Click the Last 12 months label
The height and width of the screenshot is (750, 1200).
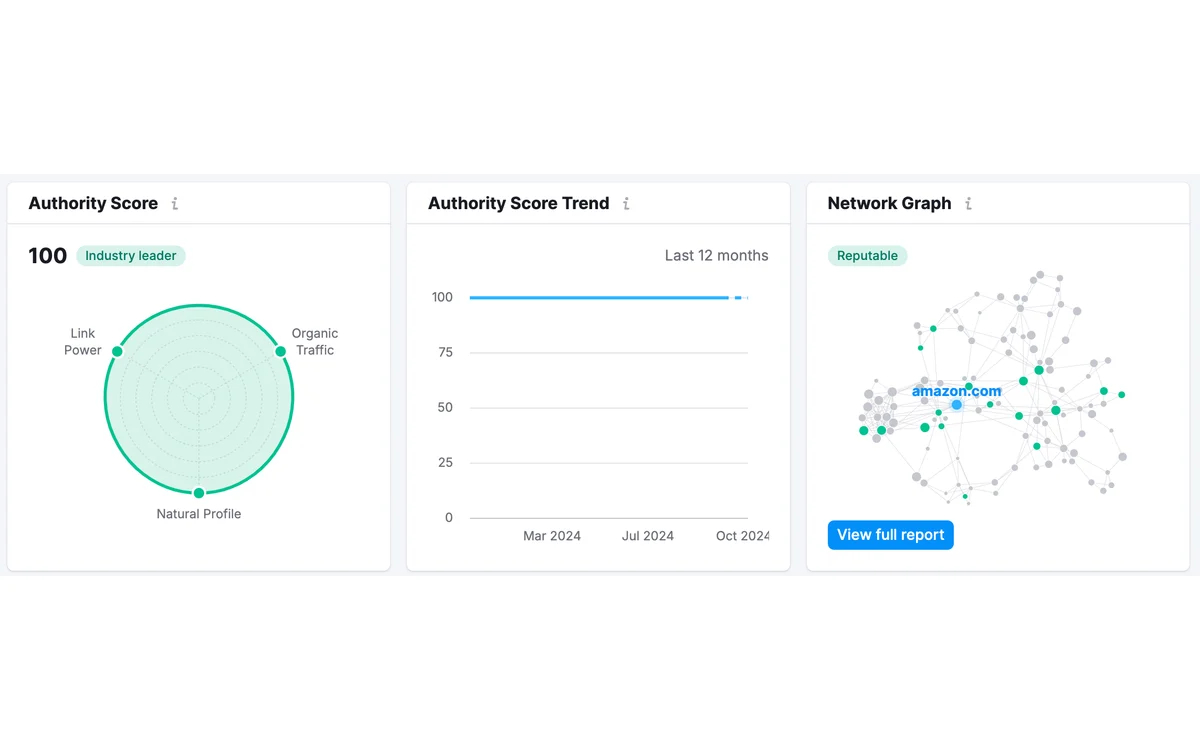[x=717, y=255]
